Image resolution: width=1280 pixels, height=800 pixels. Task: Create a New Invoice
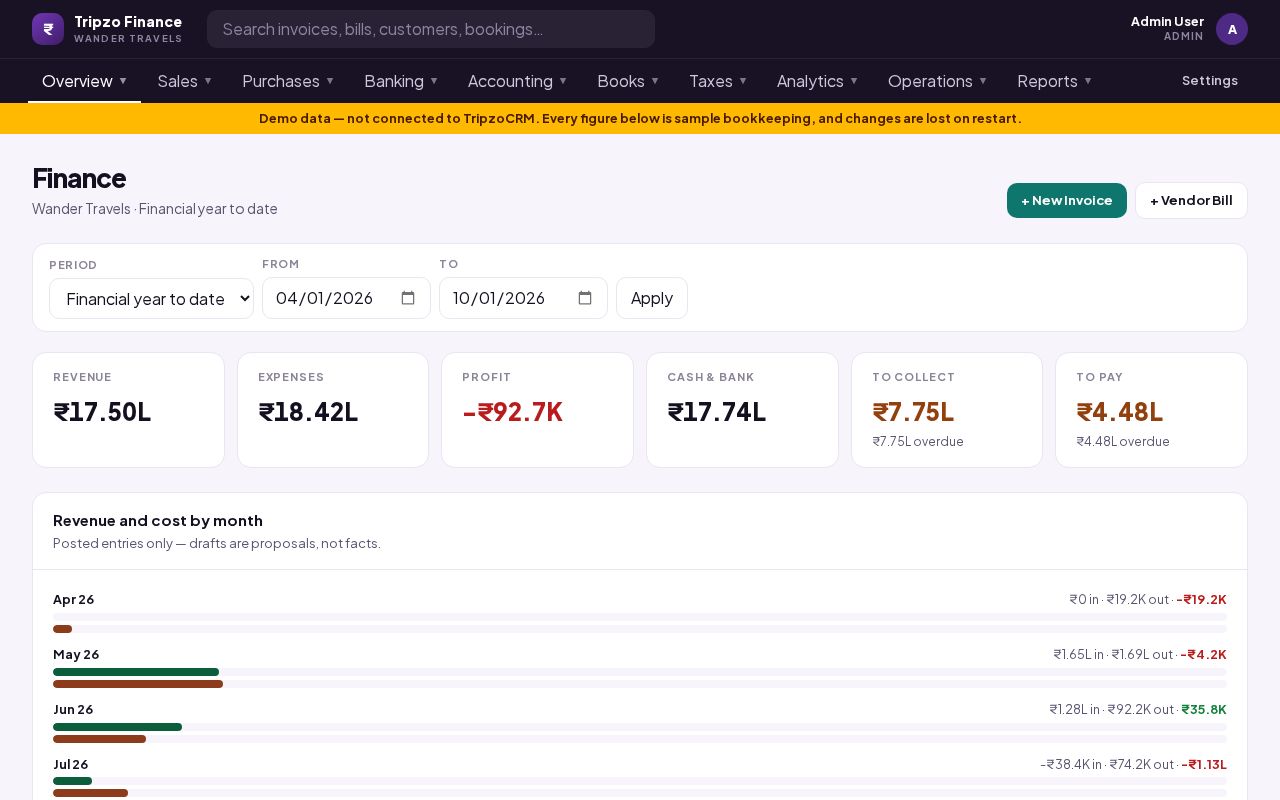[1067, 200]
